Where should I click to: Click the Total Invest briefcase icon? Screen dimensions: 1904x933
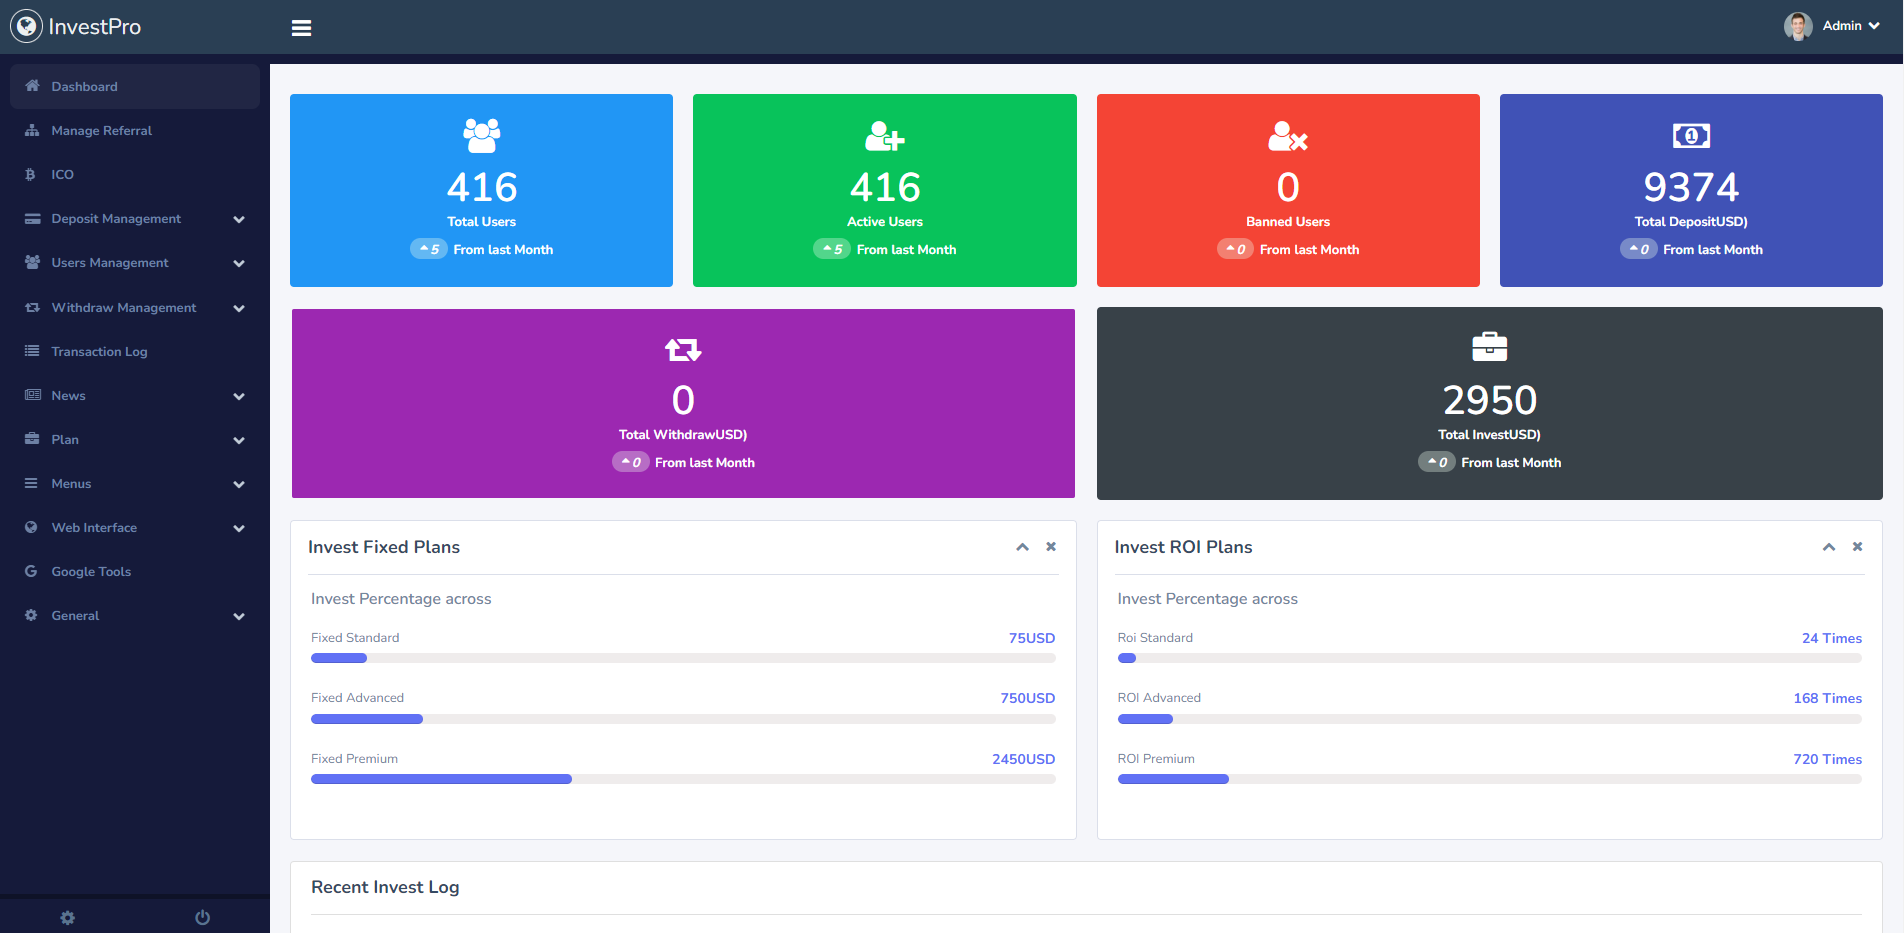1489,347
